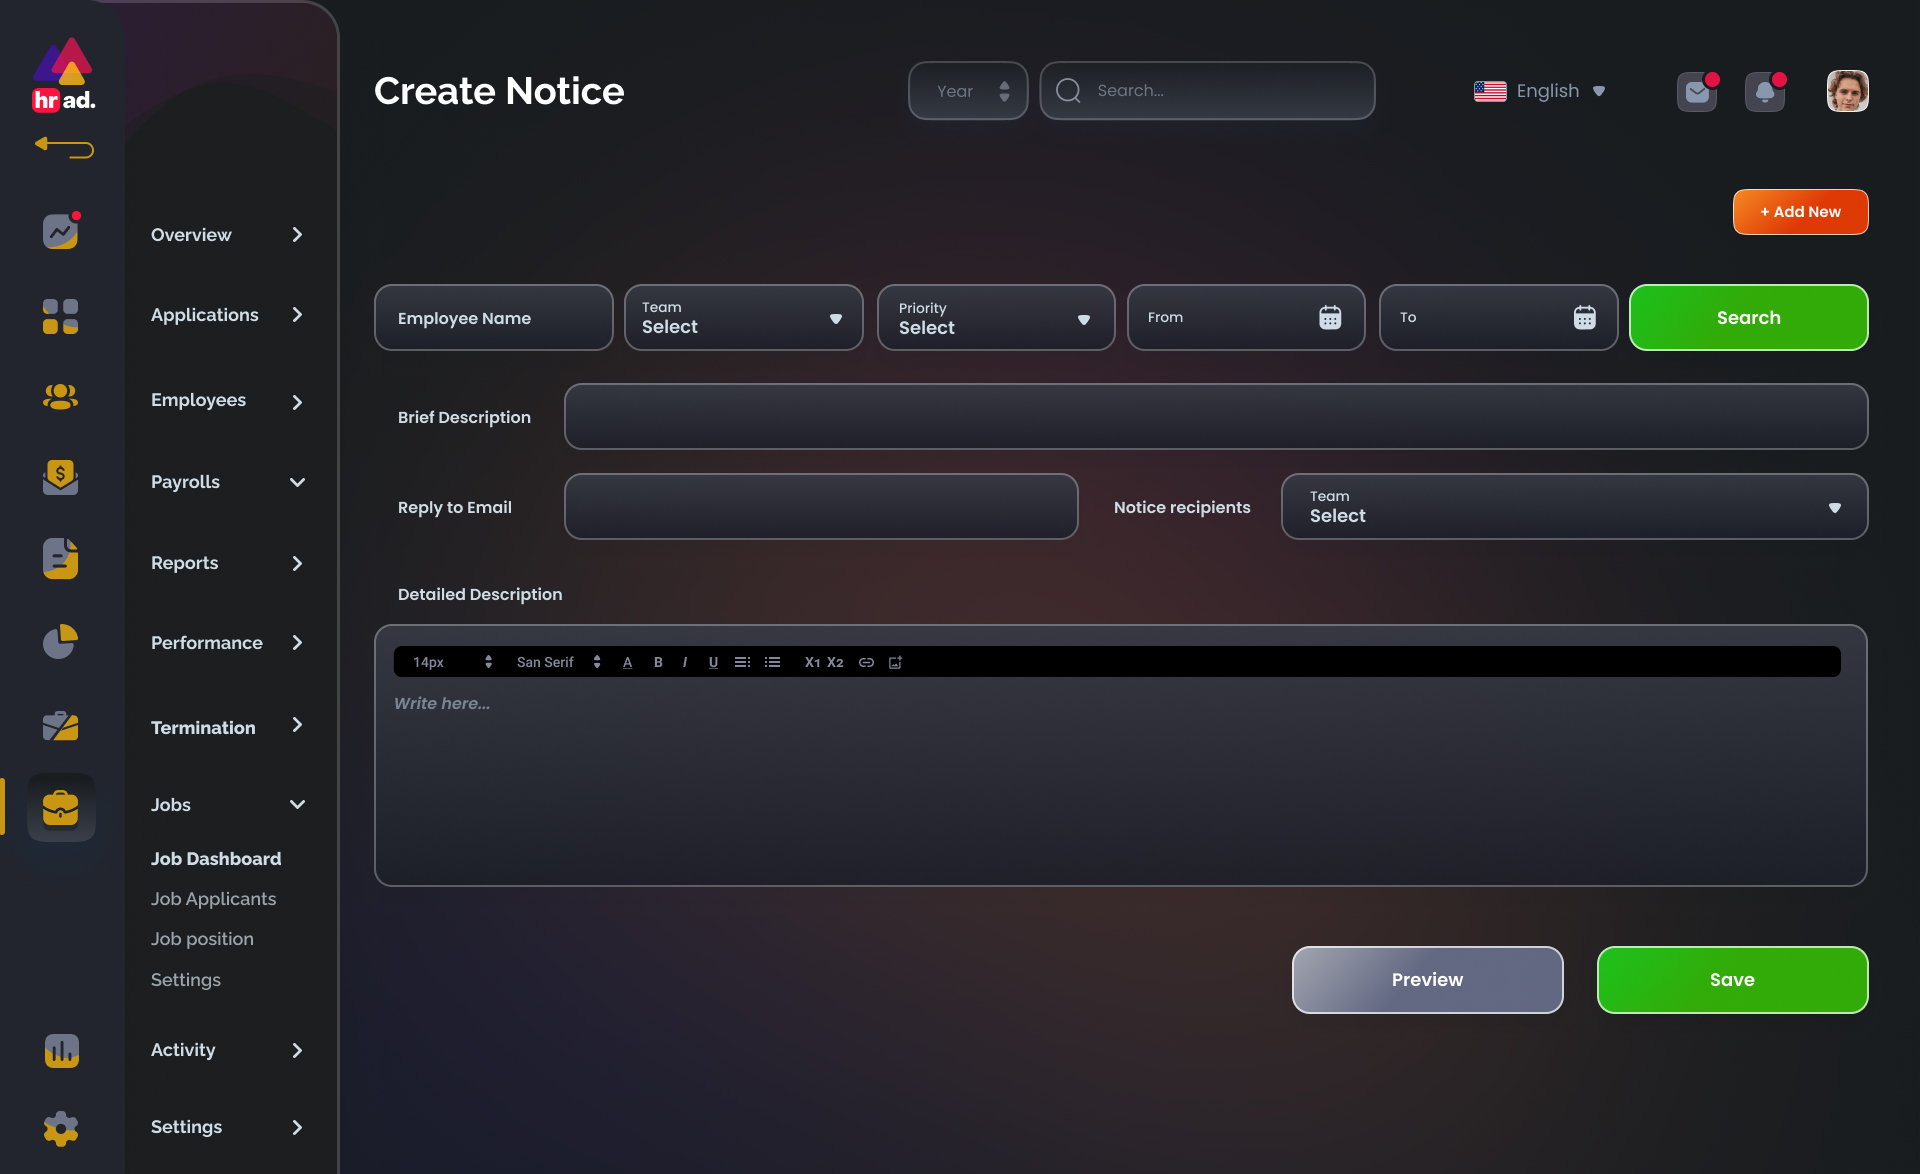Click the Performance pie chart icon
This screenshot has height=1174, width=1920.
point(60,641)
